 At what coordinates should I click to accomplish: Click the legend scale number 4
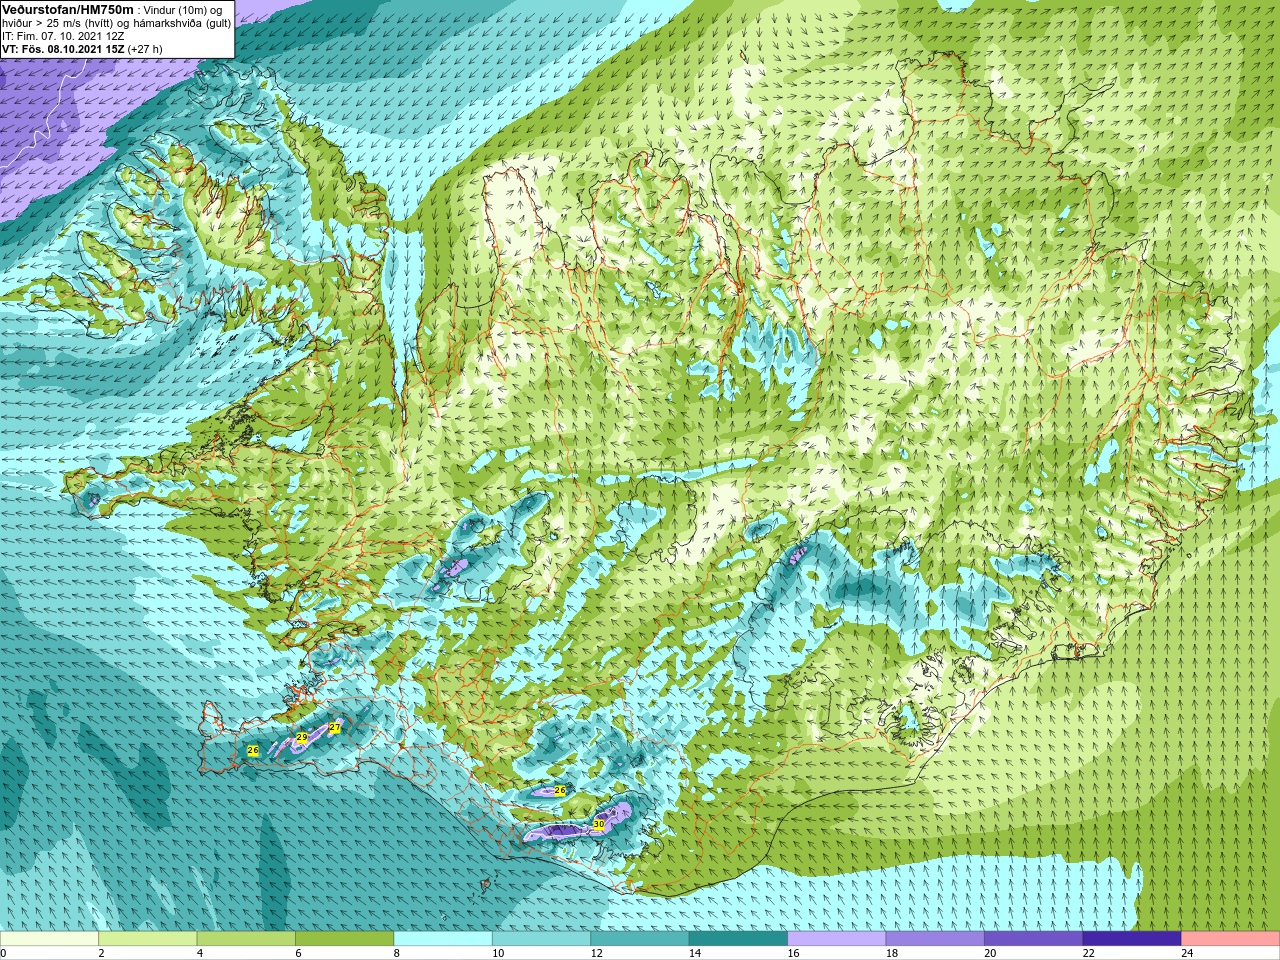point(199,953)
